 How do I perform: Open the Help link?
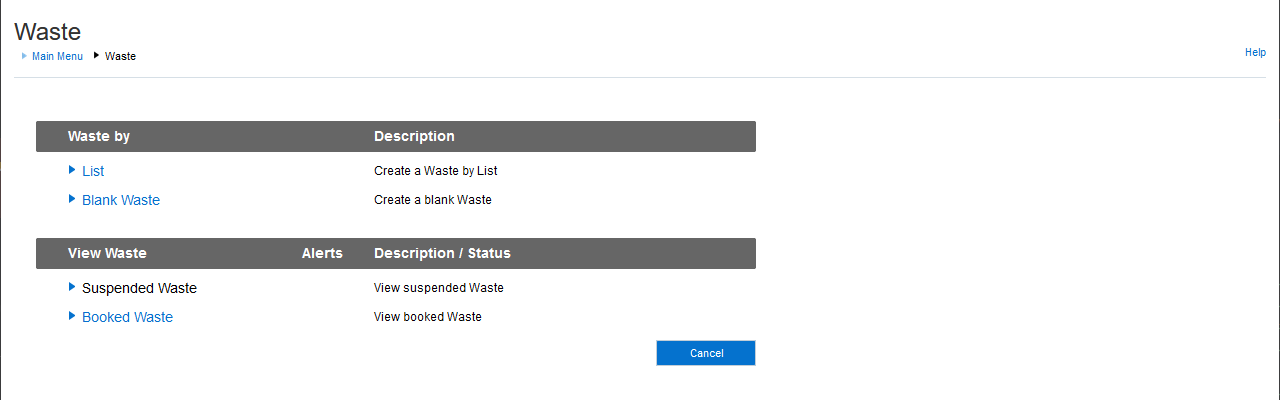coord(1255,53)
